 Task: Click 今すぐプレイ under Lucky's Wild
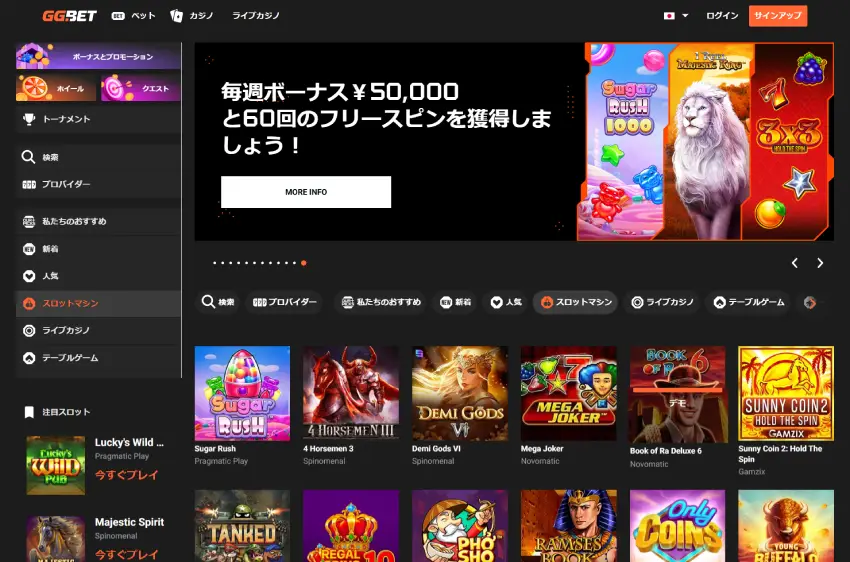pos(126,475)
